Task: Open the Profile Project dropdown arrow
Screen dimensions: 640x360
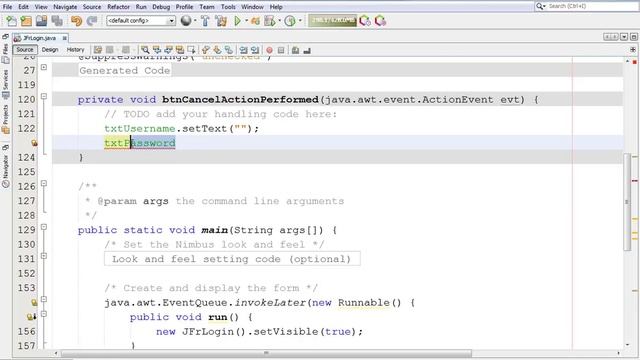Action: tap(279, 20)
